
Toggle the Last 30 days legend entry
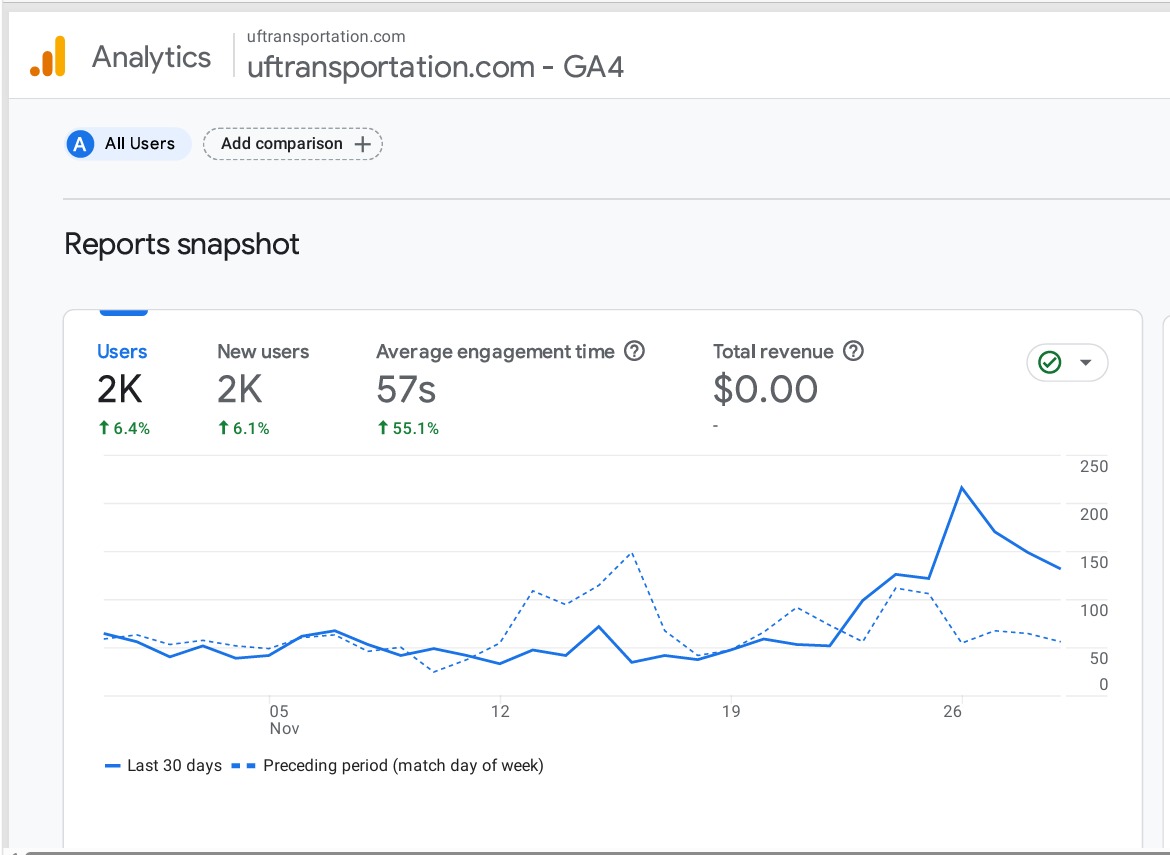[x=163, y=765]
